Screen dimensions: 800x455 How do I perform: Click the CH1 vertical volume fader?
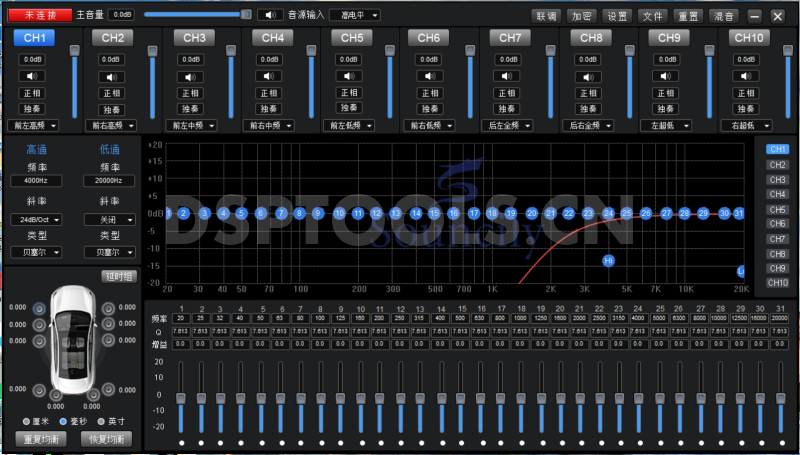tap(74, 50)
